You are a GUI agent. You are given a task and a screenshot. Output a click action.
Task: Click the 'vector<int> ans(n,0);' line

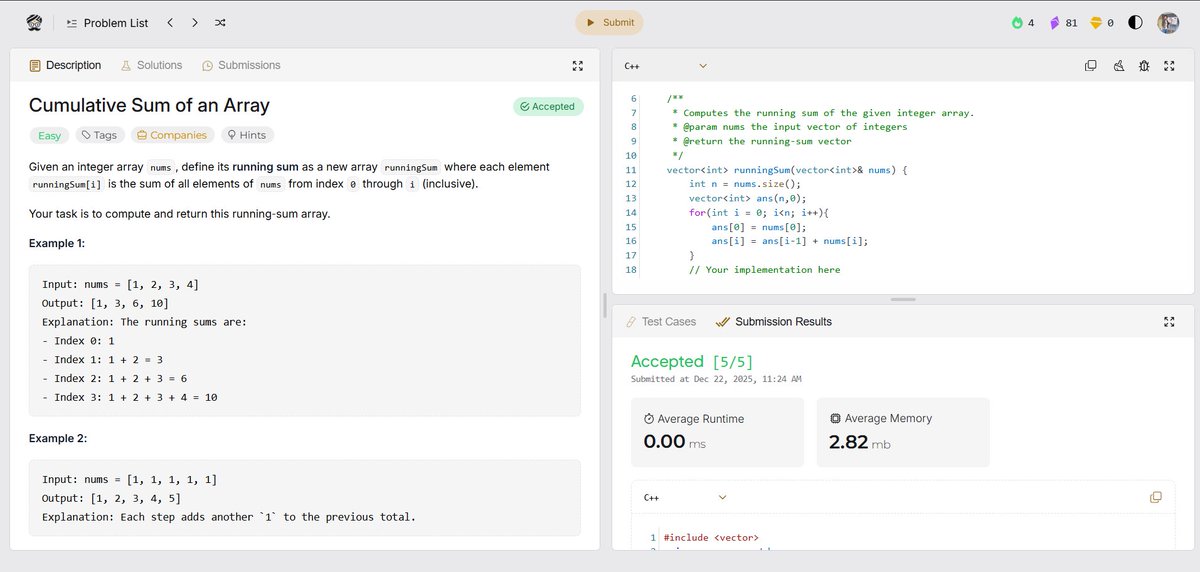747,198
